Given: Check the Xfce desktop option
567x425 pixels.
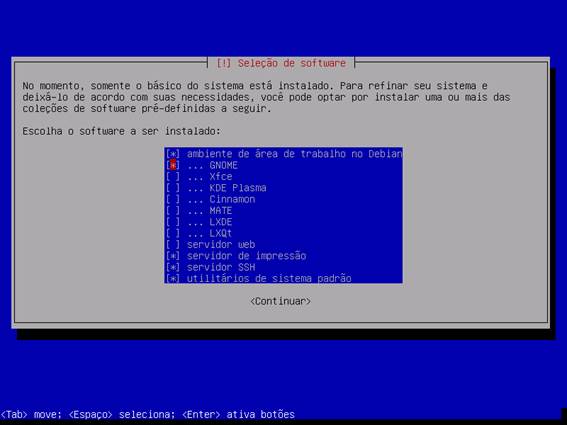Looking at the screenshot, I should pos(173,177).
